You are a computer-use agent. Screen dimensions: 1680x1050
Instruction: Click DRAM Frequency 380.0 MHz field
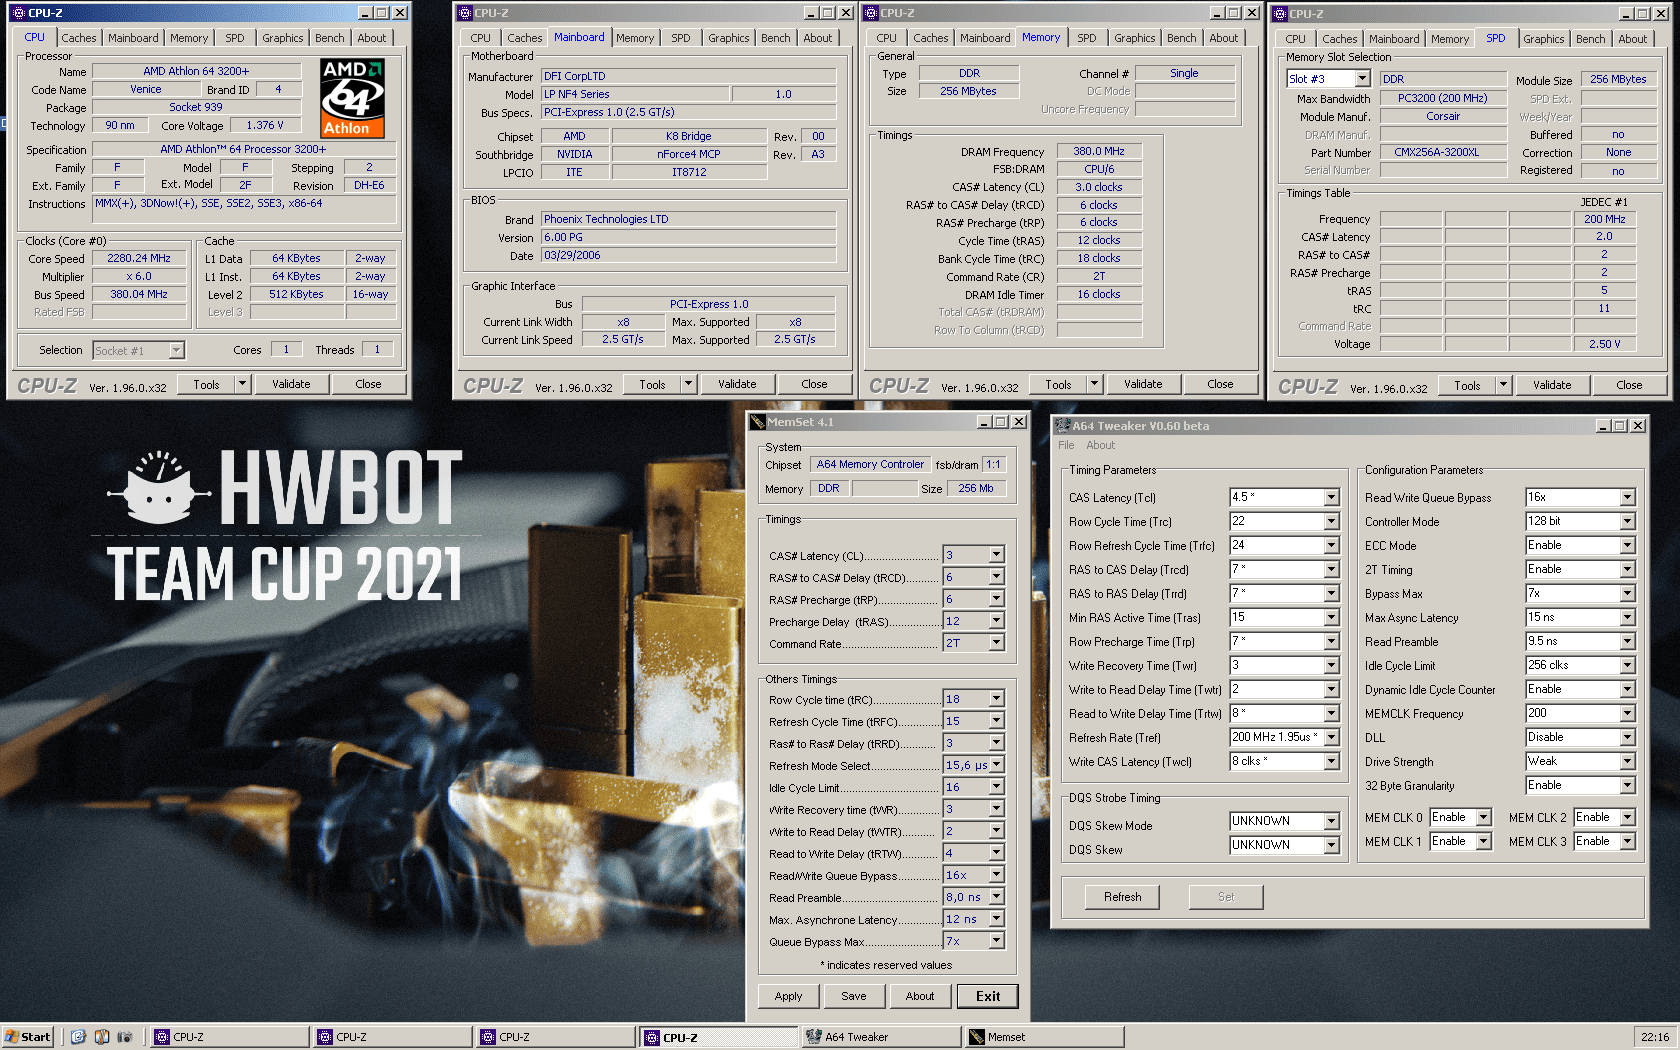point(1099,151)
